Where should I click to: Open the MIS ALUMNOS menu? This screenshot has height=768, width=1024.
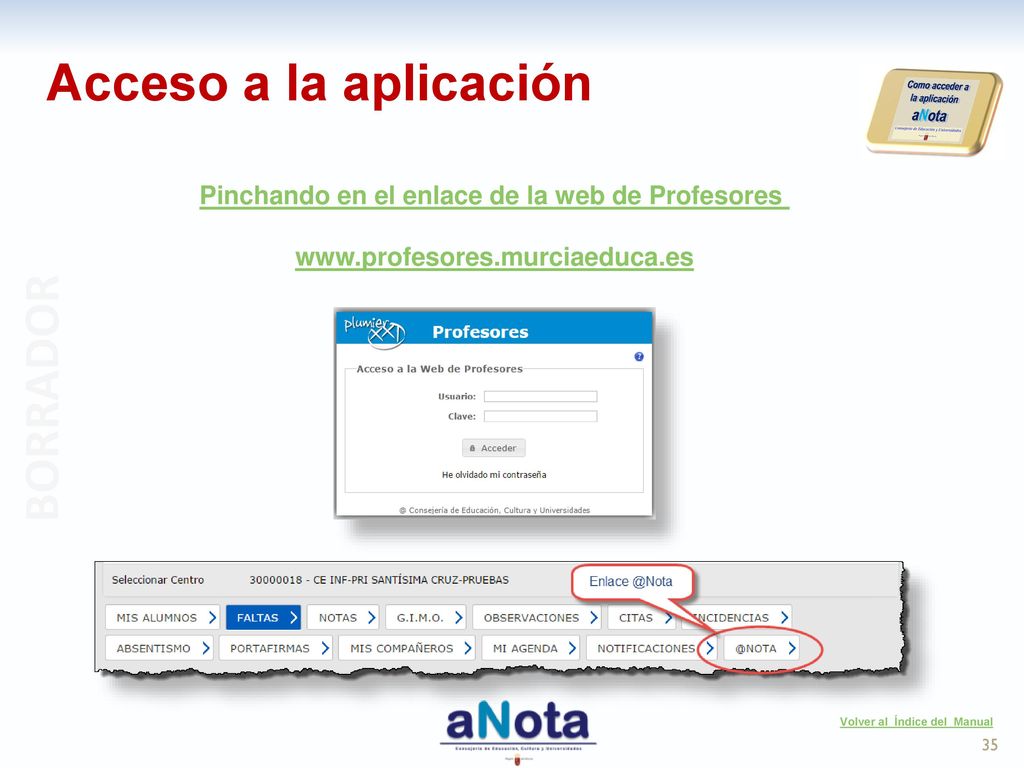pos(162,617)
